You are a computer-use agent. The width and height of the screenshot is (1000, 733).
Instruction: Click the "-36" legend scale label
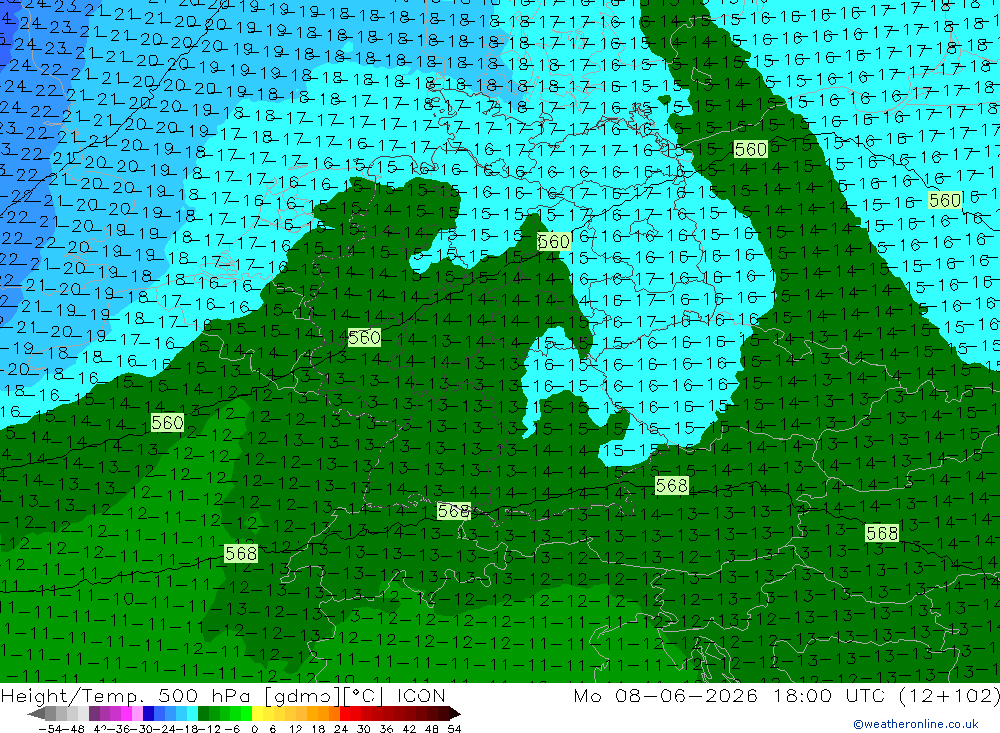coord(119,729)
